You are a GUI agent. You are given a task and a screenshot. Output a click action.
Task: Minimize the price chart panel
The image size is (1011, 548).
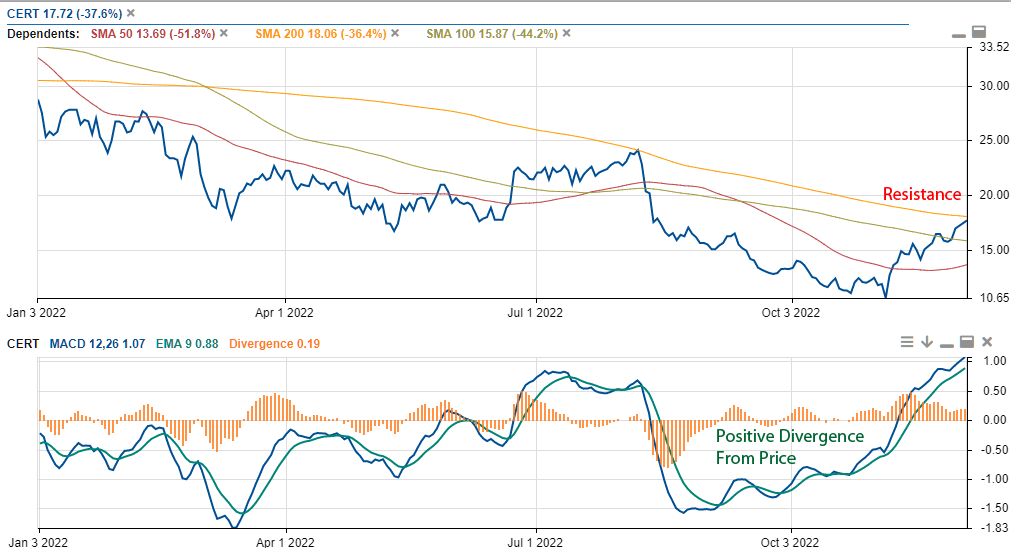point(959,34)
